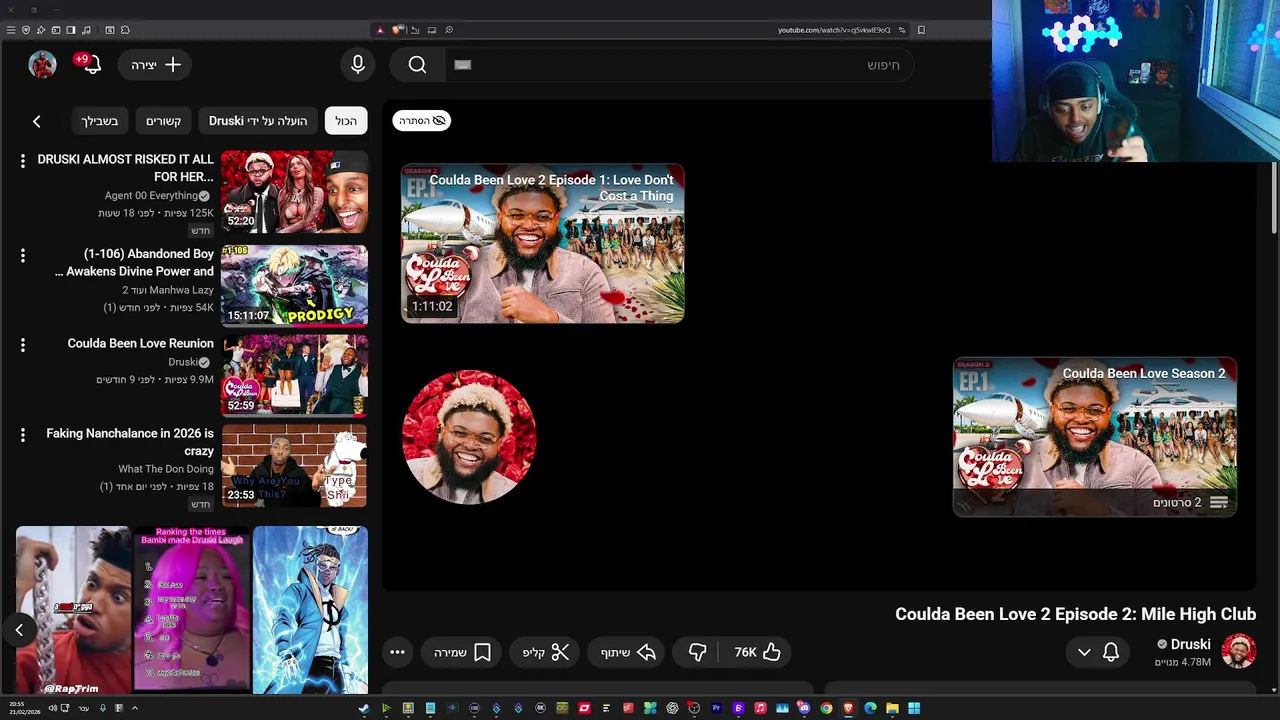The height and width of the screenshot is (720, 1280).
Task: Open Steam from the taskbar
Action: coord(364,708)
